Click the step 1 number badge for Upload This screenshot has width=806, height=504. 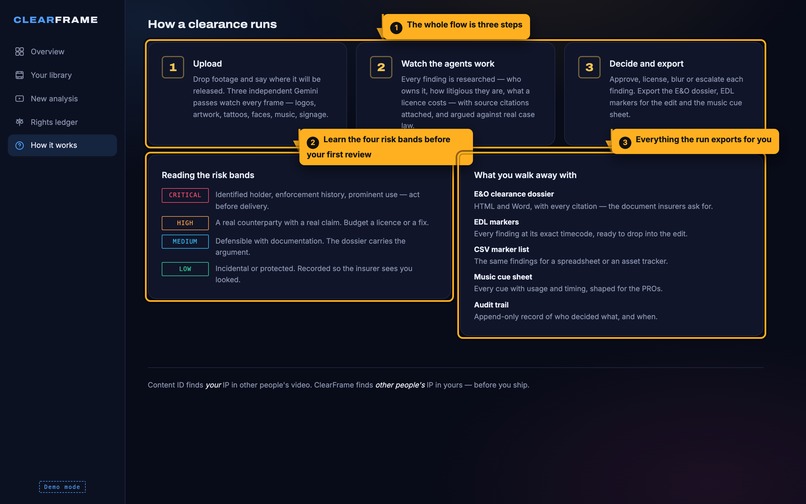173,67
